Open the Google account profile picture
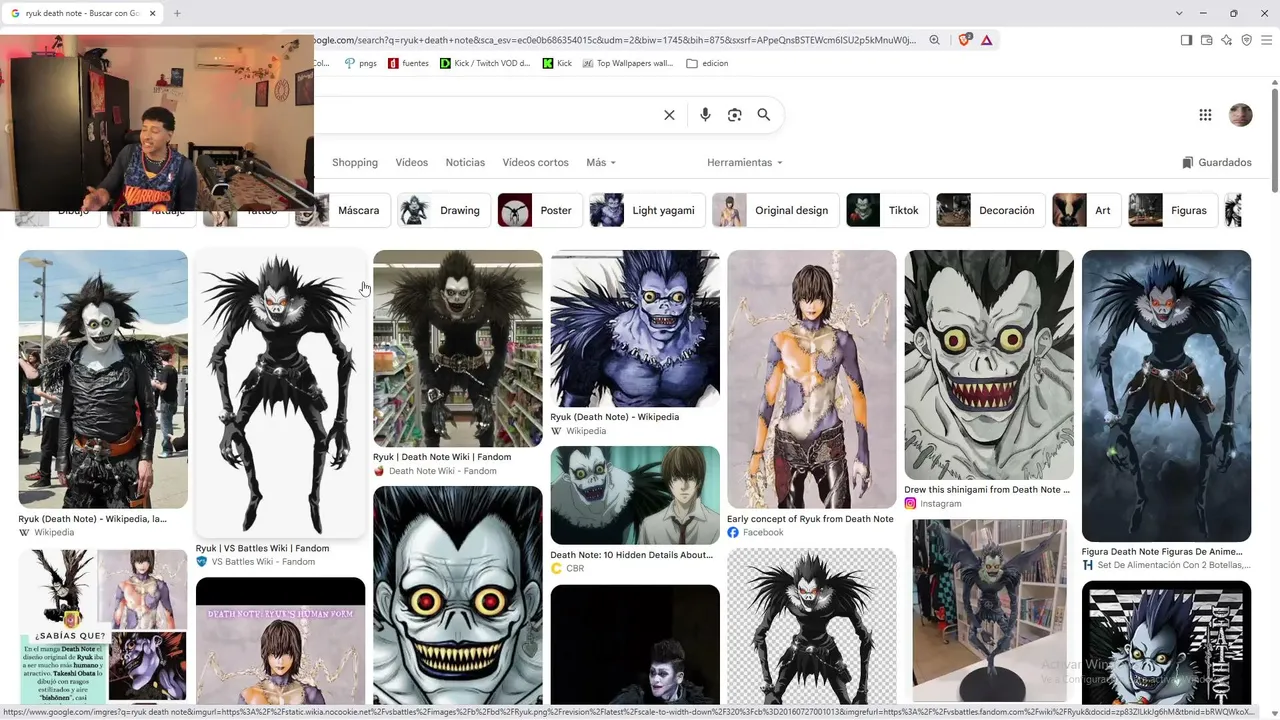The image size is (1280, 720). (x=1240, y=115)
